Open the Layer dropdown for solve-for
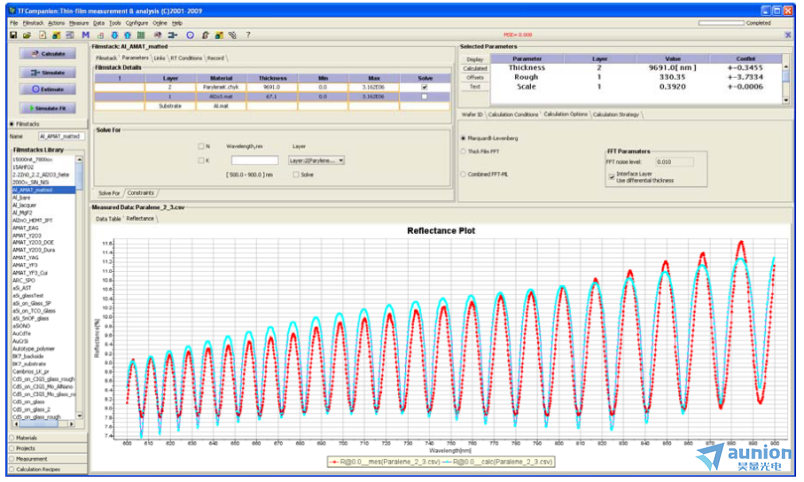Image resolution: width=804 pixels, height=482 pixels. 316,160
